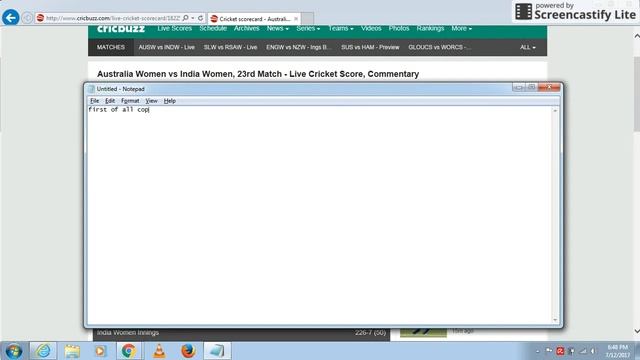Launch VLC media player from taskbar
The image size is (640, 360).
159,351
